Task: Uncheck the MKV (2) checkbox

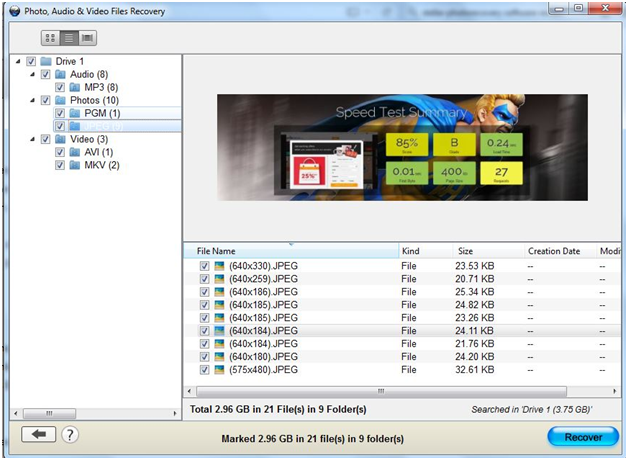Action: point(60,165)
